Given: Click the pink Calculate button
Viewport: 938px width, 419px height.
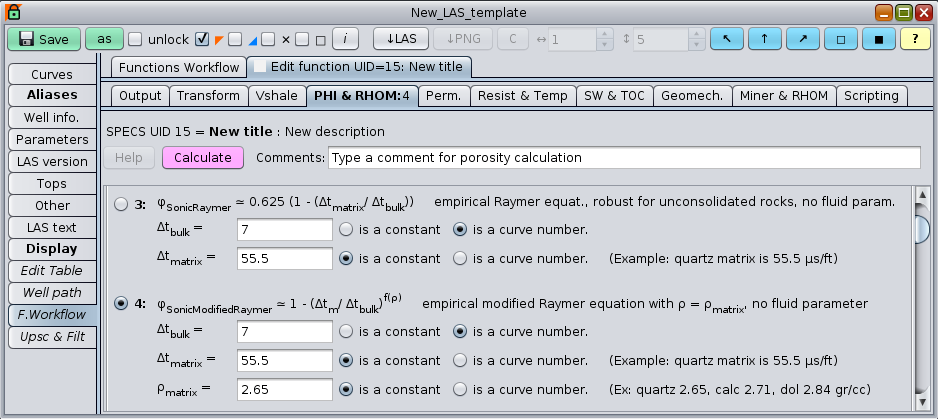Looking at the screenshot, I should coord(202,158).
